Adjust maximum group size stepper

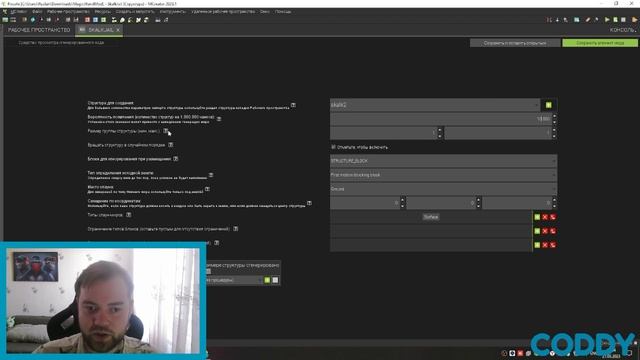pyautogui.click(x=554, y=133)
